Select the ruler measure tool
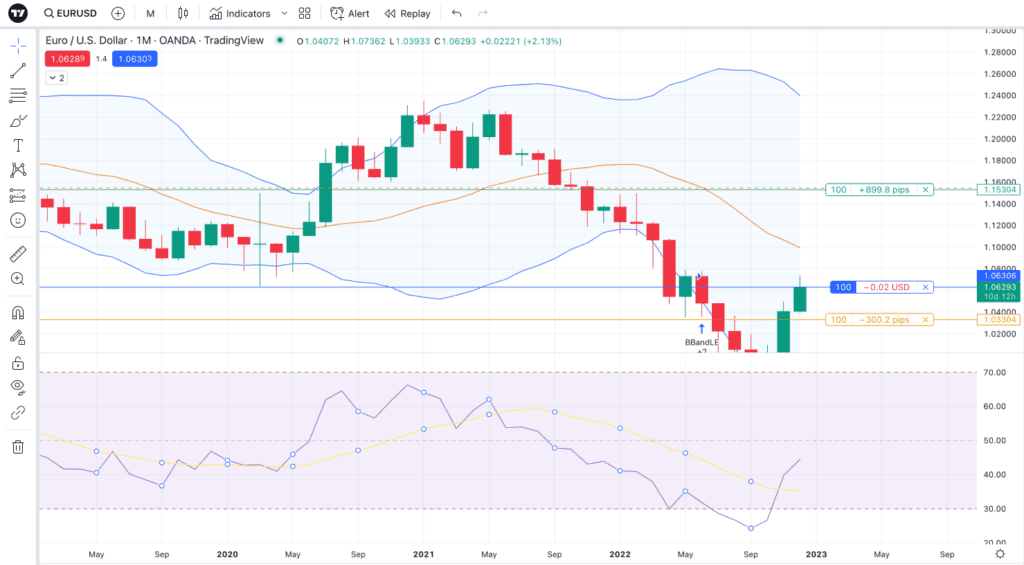 tap(18, 254)
